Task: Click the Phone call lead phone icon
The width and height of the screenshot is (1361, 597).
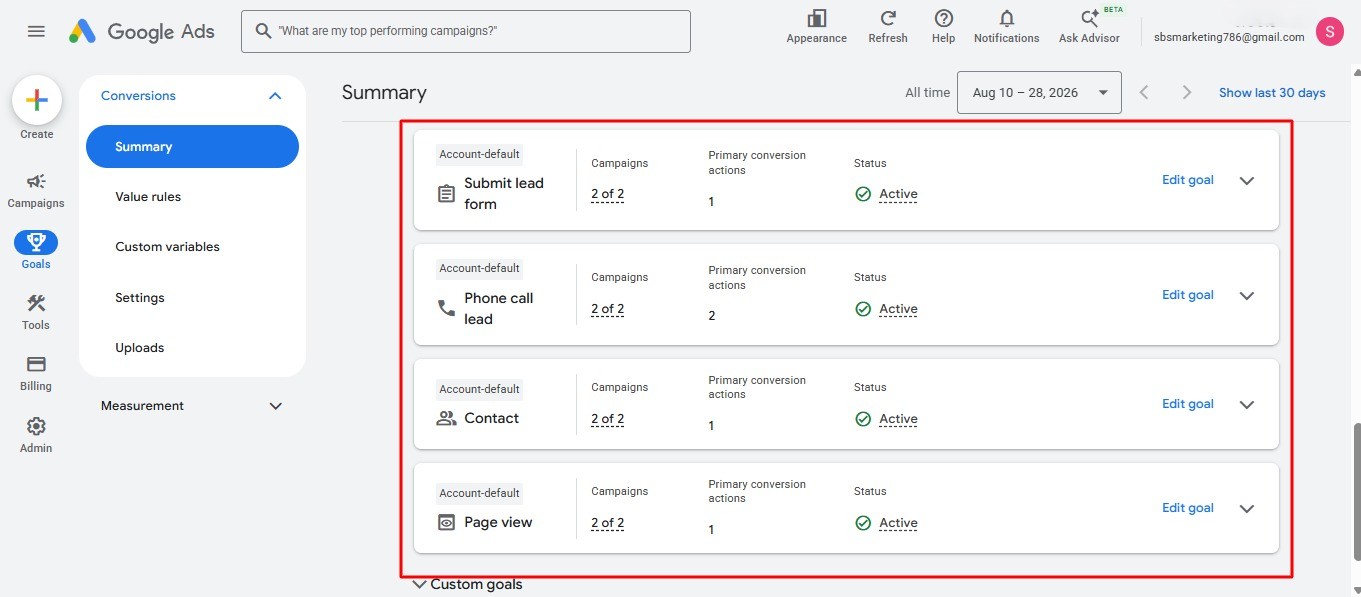Action: [x=446, y=308]
